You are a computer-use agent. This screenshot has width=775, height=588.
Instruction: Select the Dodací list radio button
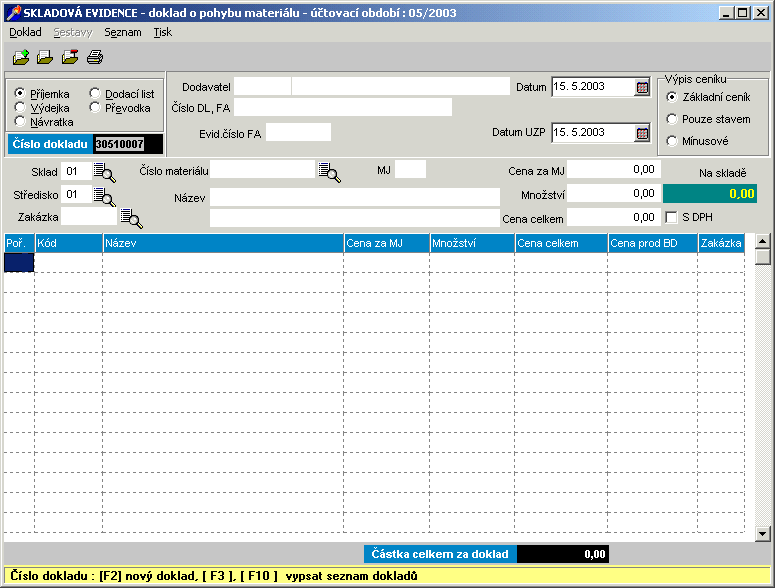pos(95,93)
